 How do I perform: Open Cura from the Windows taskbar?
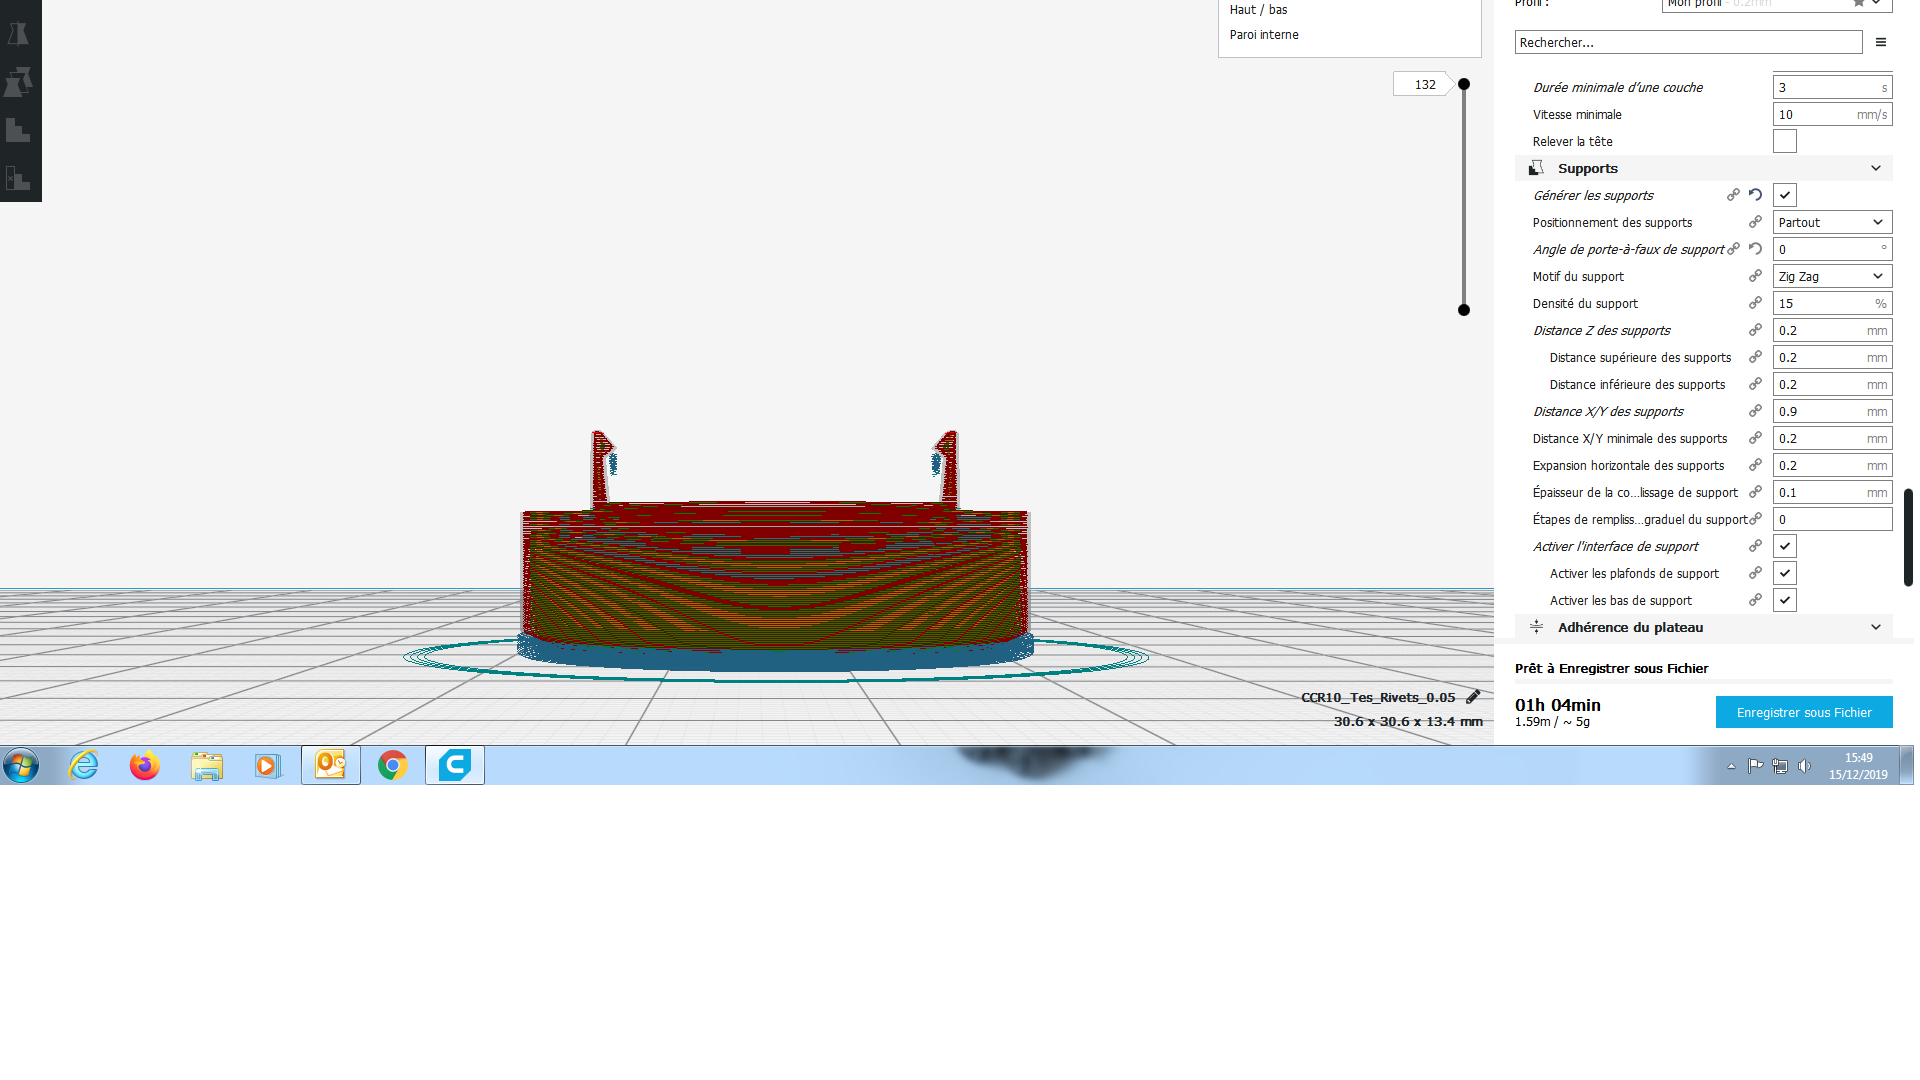pos(455,765)
